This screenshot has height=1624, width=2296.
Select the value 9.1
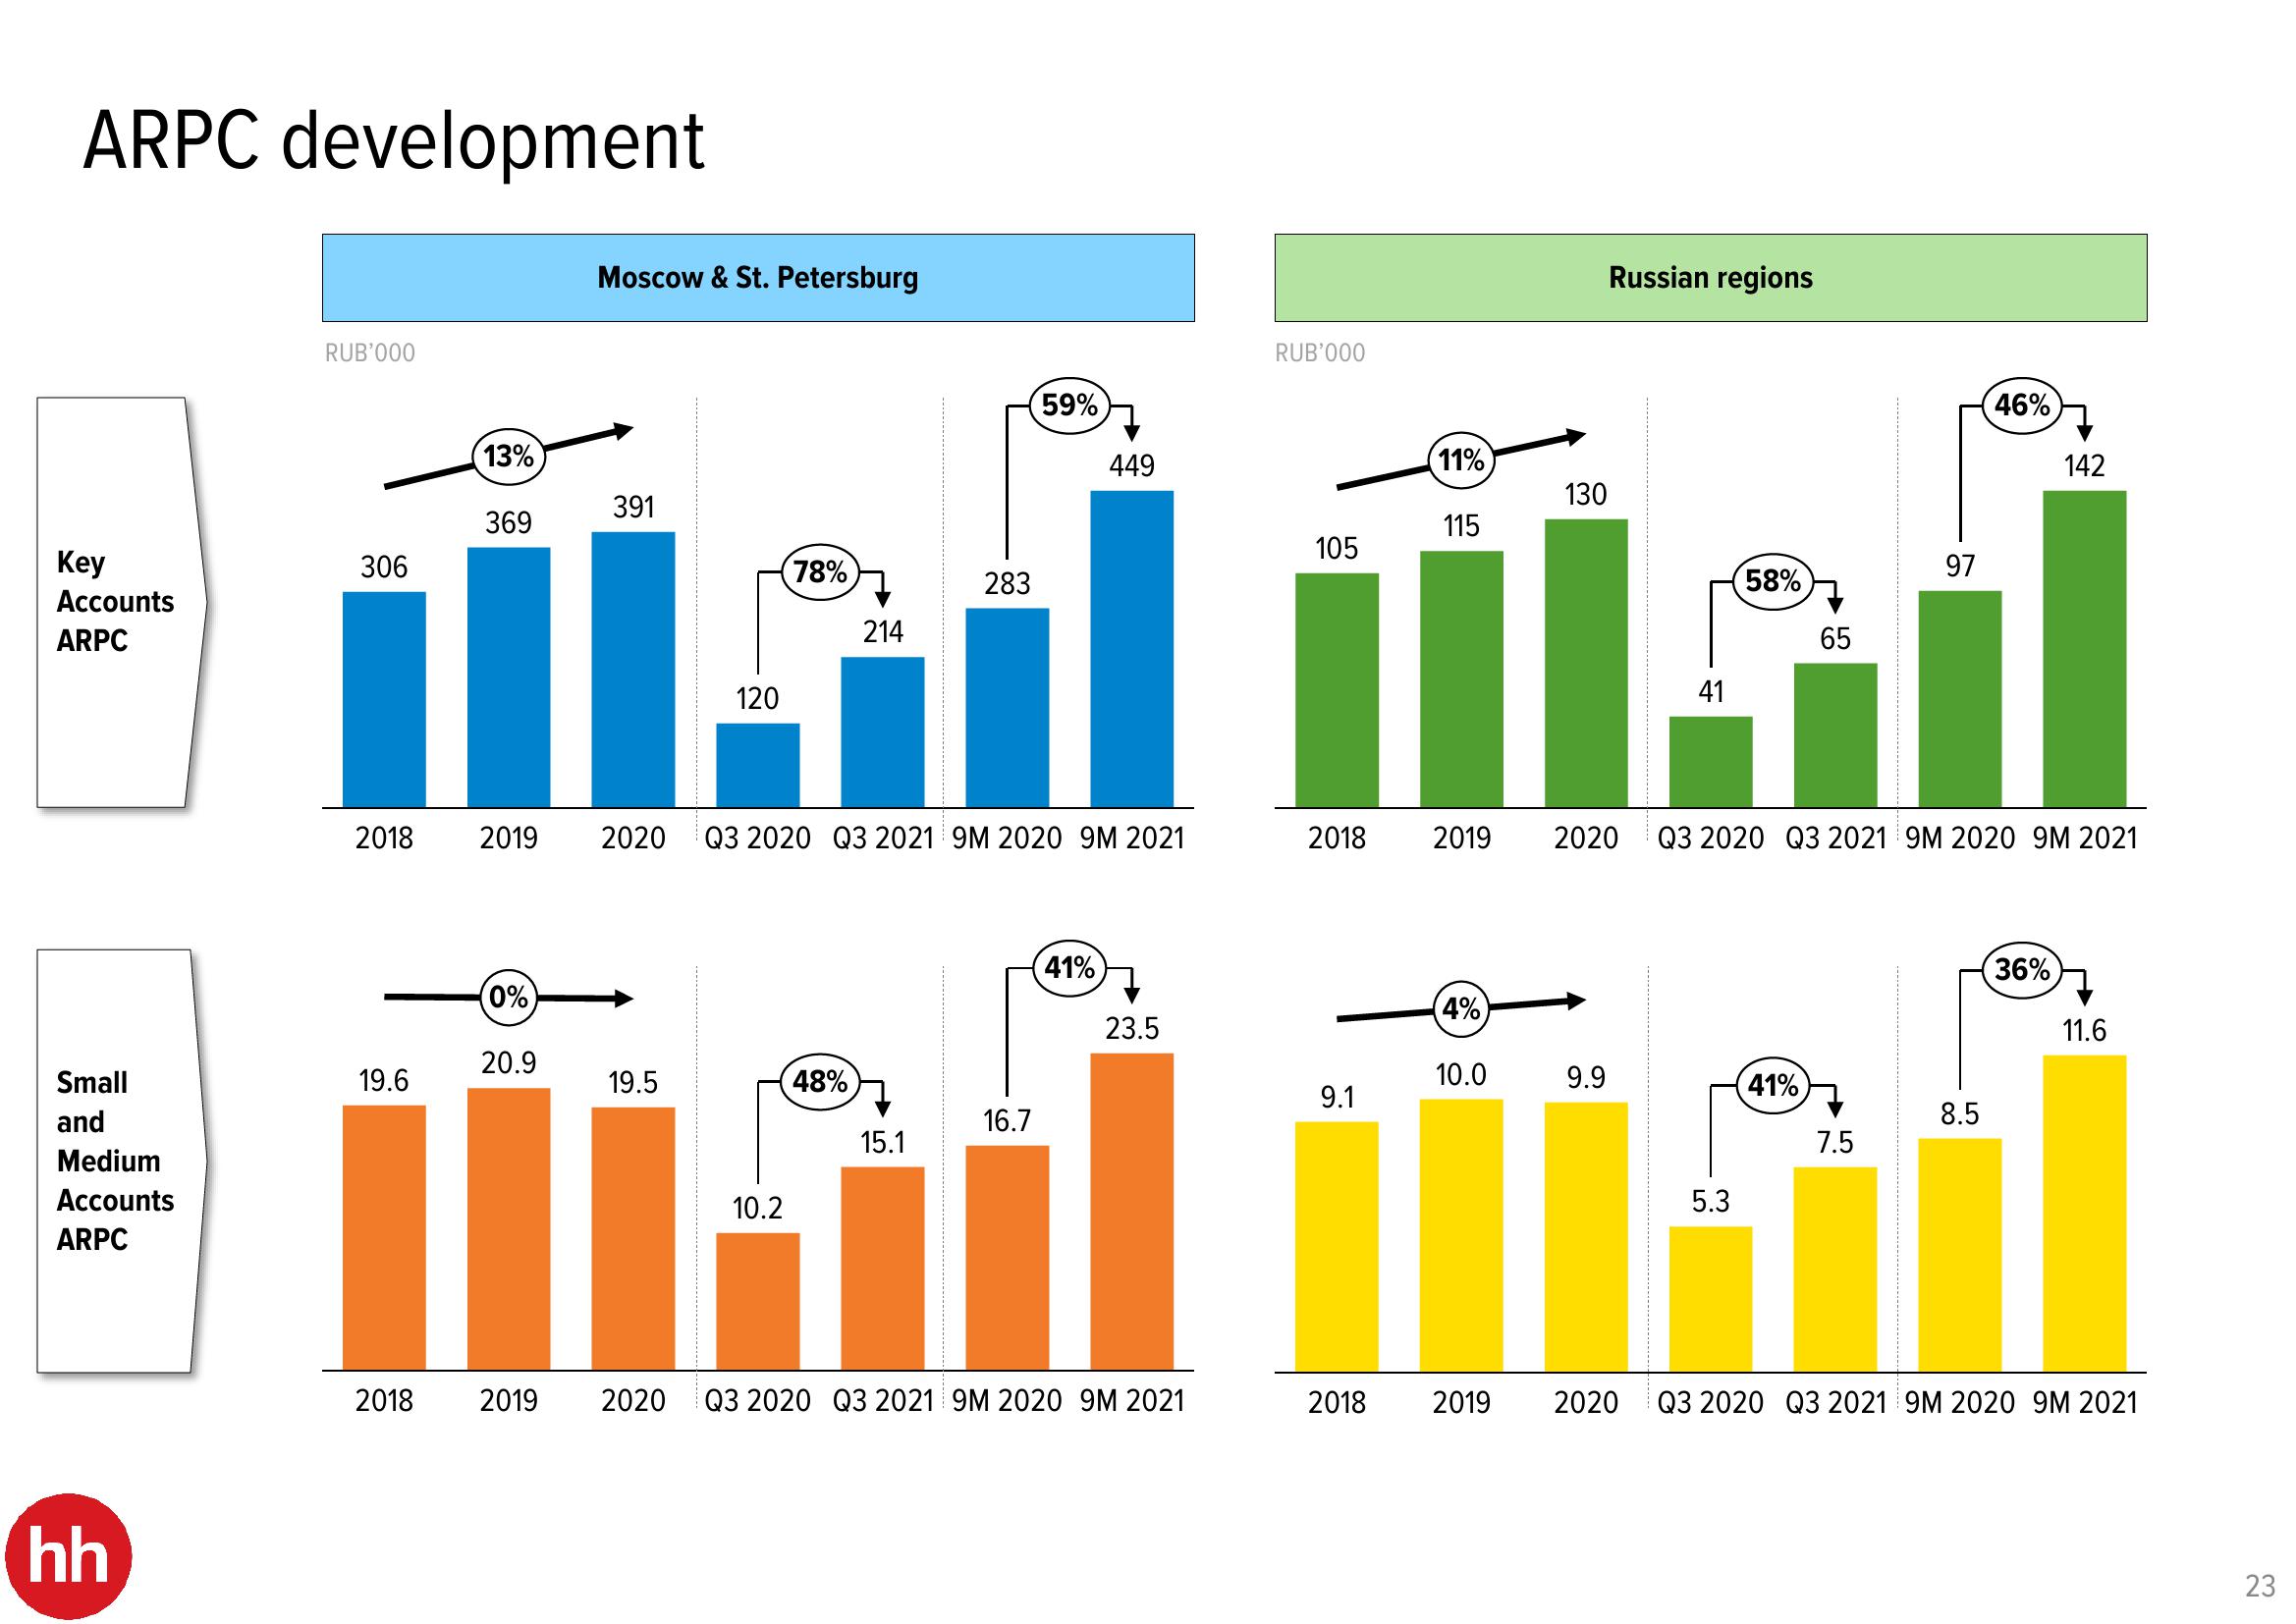(x=1337, y=1098)
